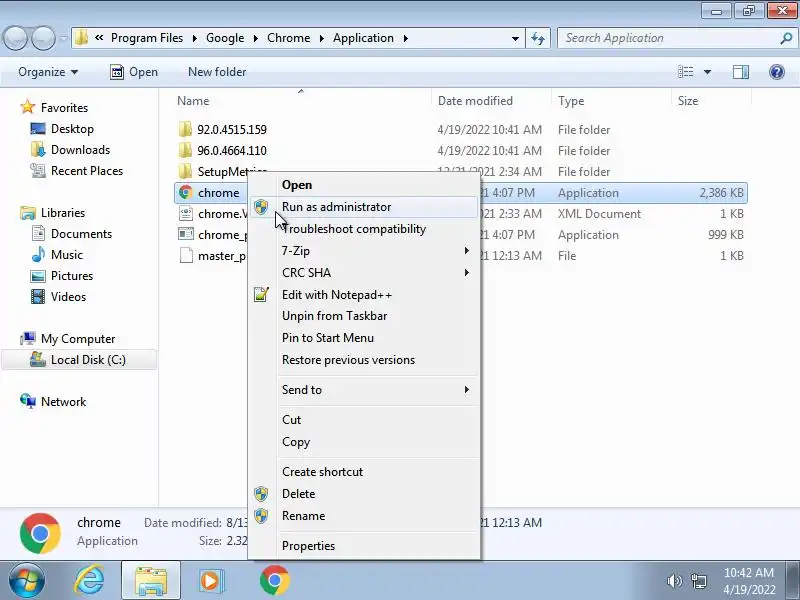Open Internet Explorer from the taskbar
Image resolution: width=800 pixels, height=600 pixels.
tap(89, 580)
